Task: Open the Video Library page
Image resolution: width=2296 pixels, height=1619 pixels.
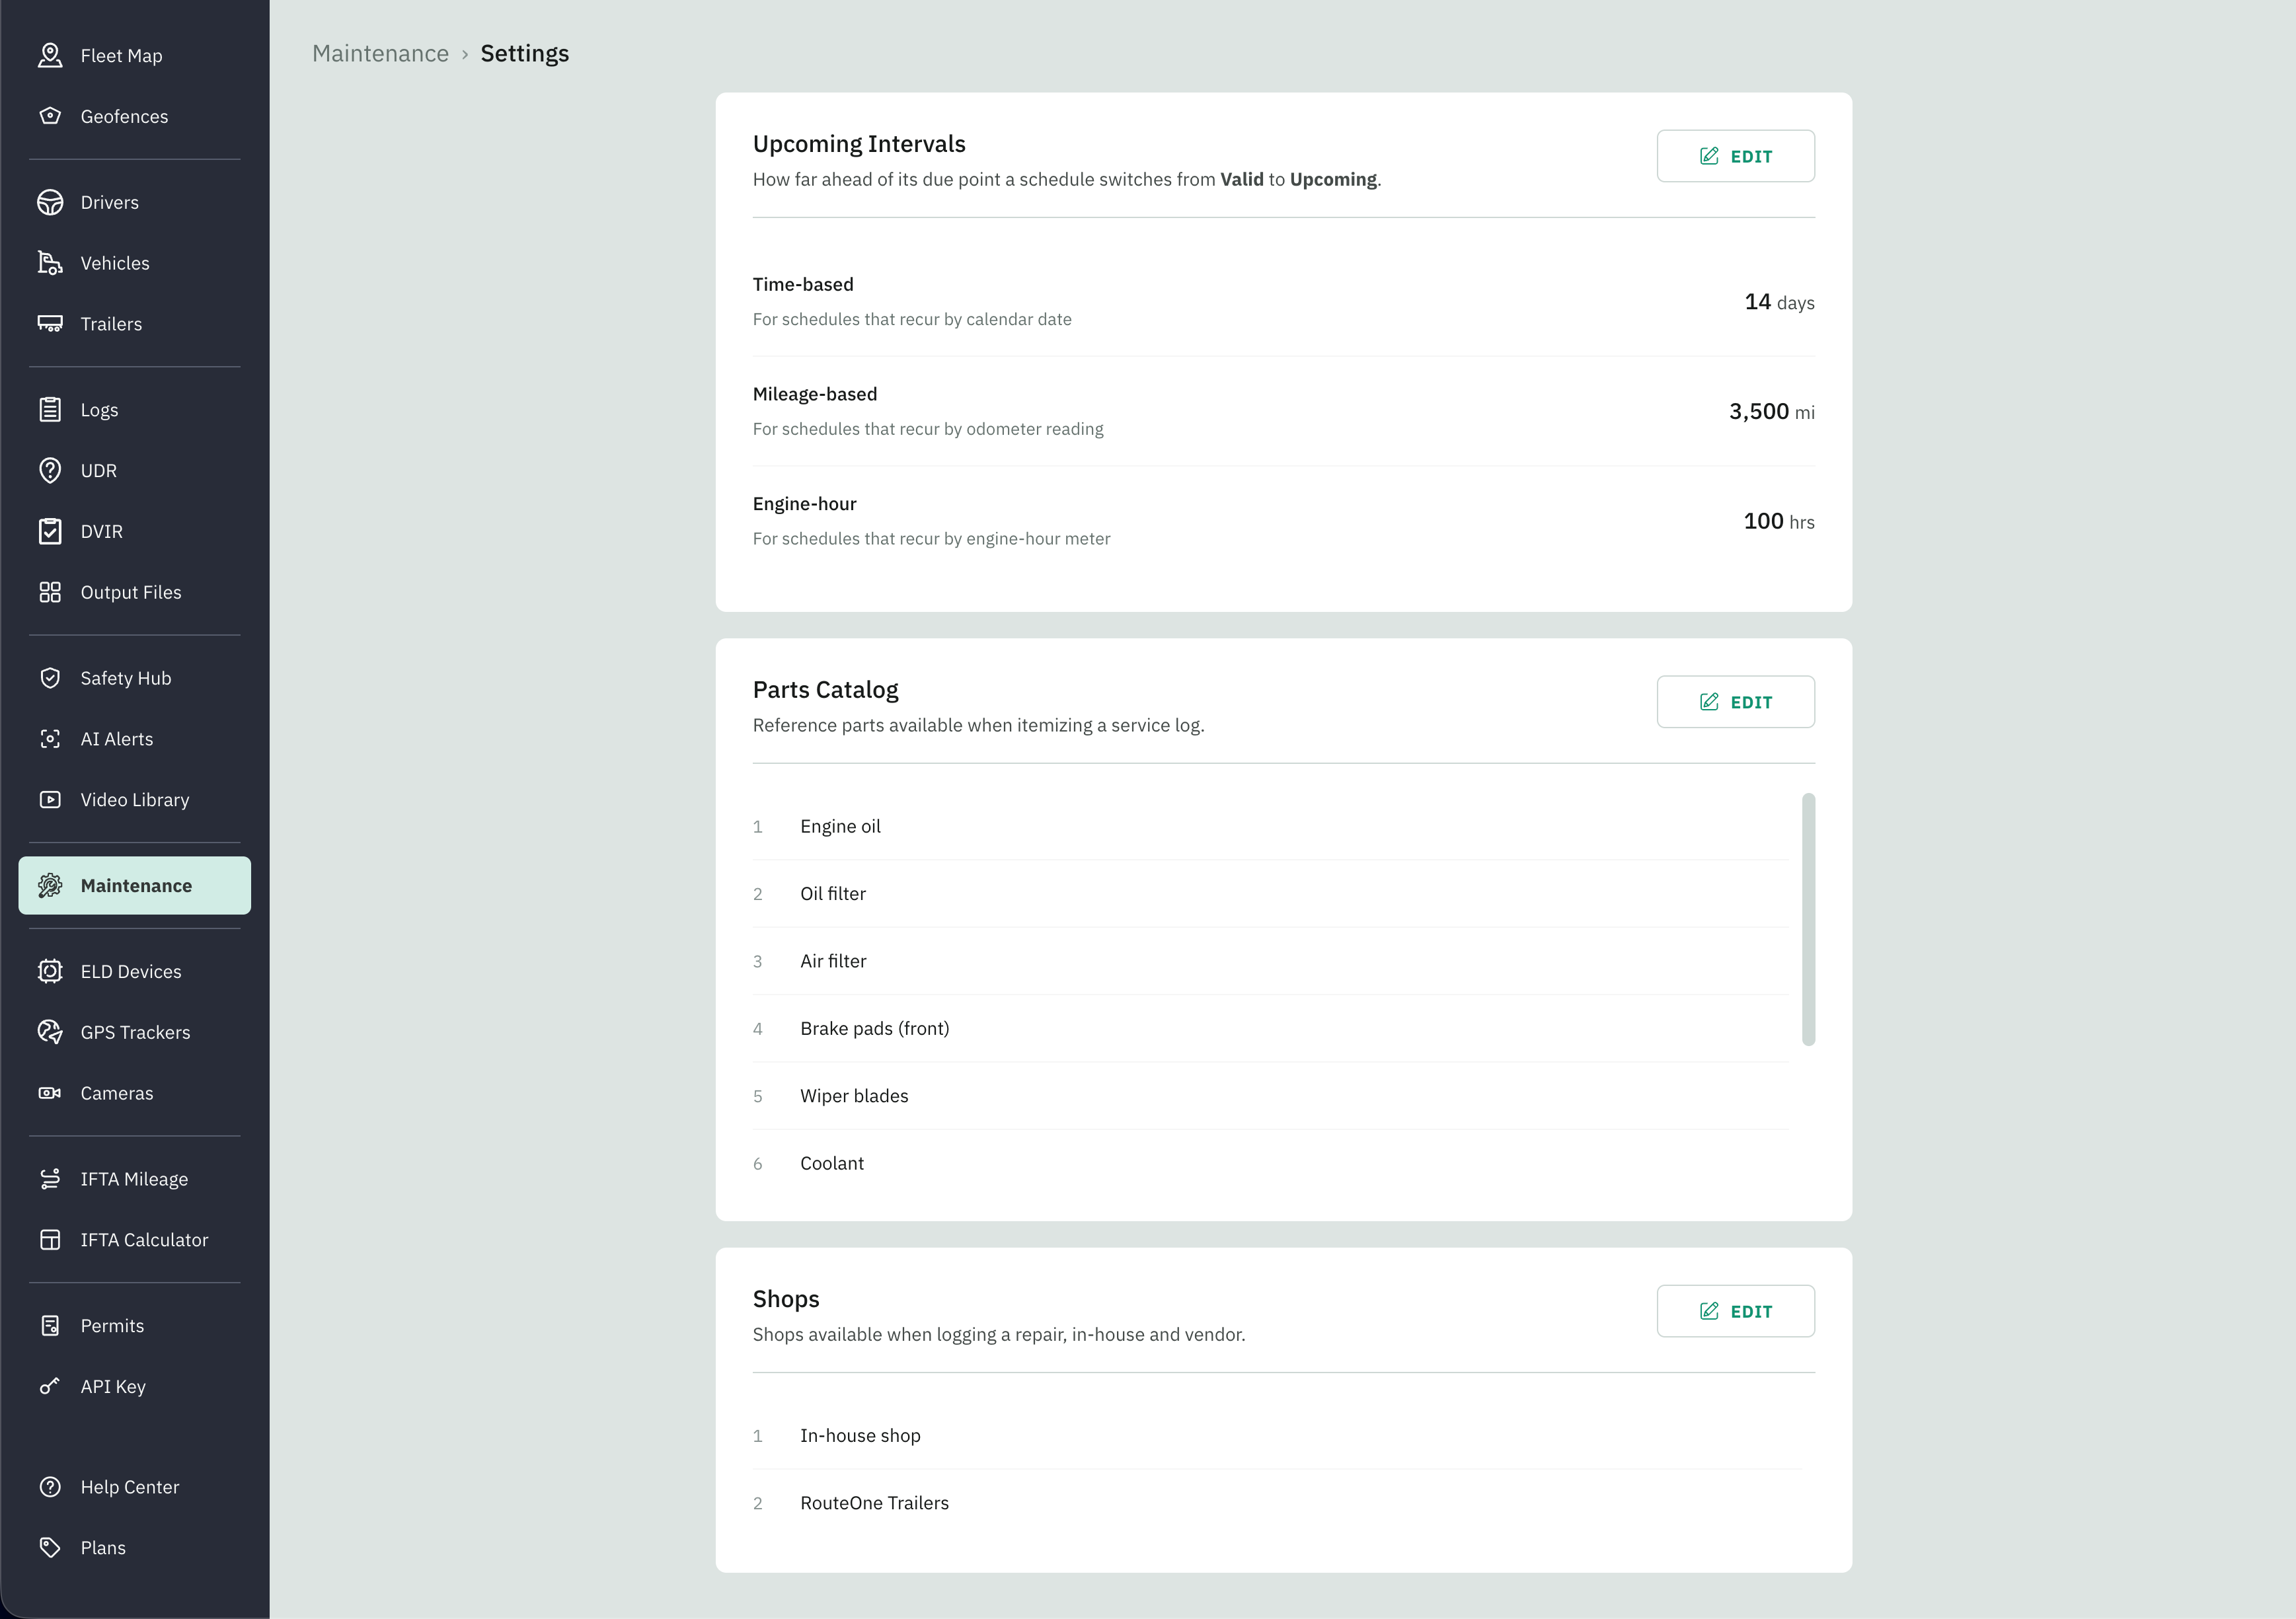Action: pos(135,800)
